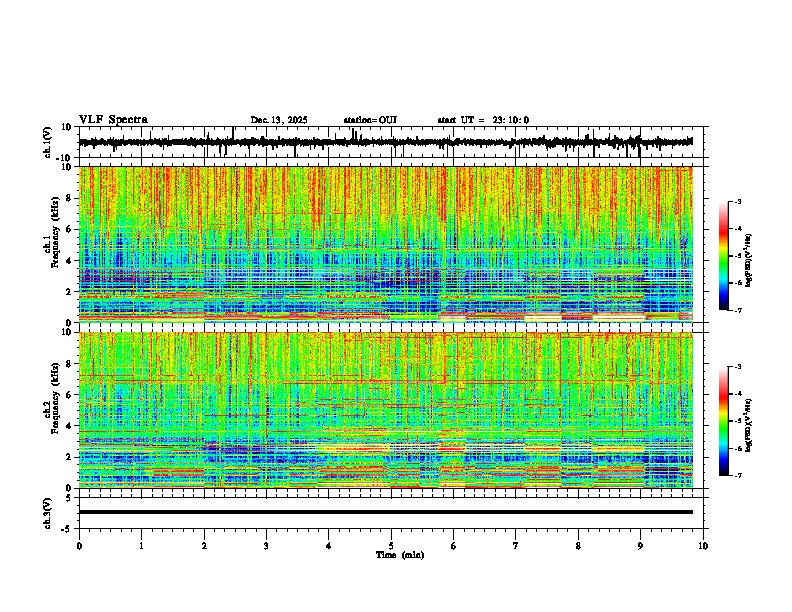Click the "5" tick on ch.3(V) axis
The image size is (792, 612).
(69, 498)
